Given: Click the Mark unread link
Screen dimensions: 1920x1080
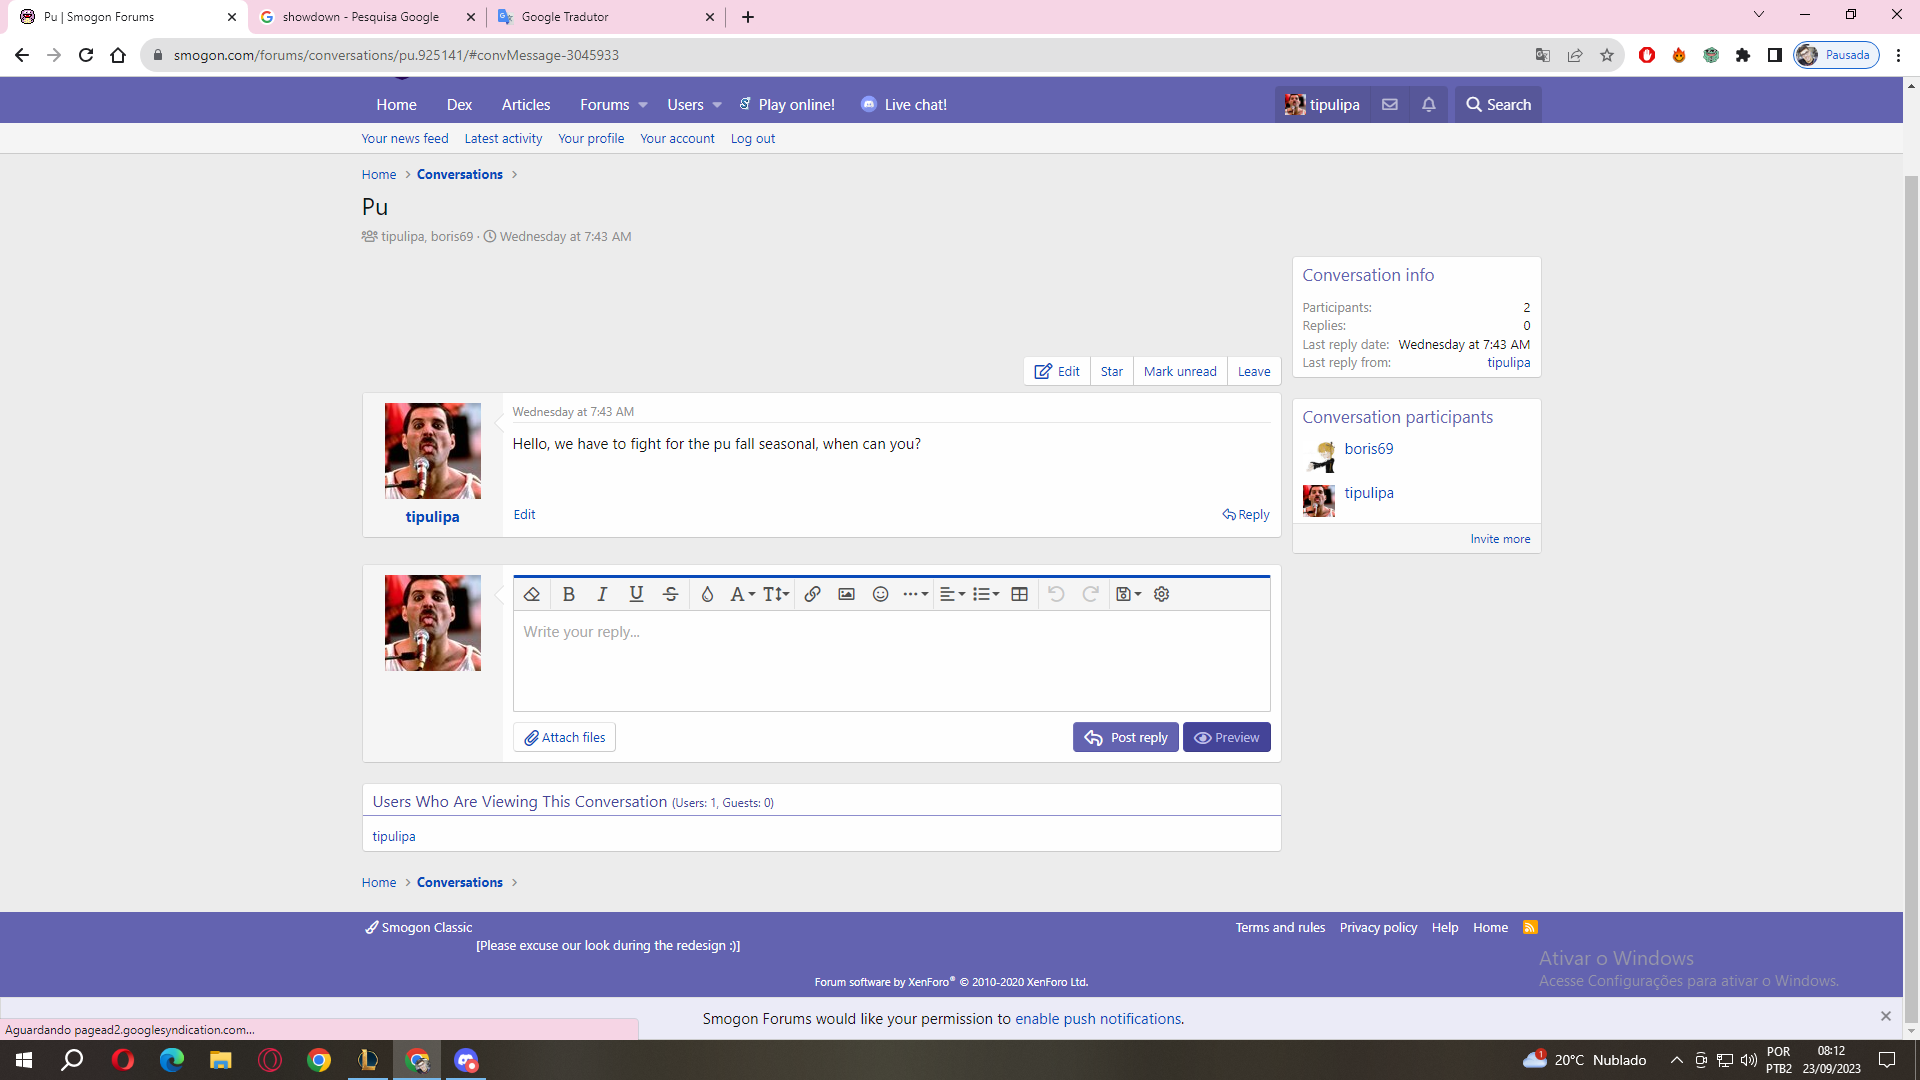Looking at the screenshot, I should click(x=1180, y=371).
